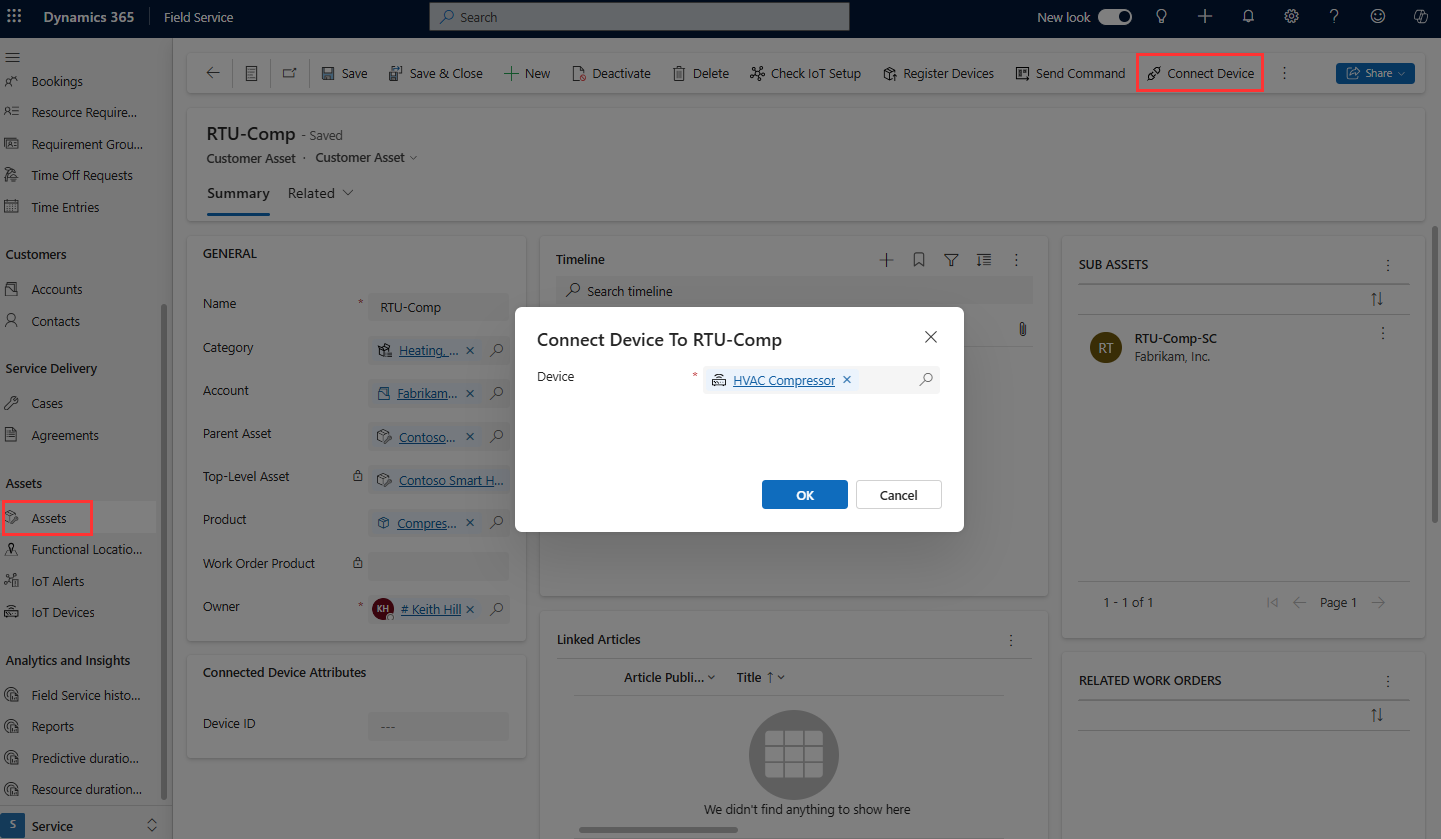Open Linked Articles more options
Screen dimensions: 1441x839
tap(1011, 640)
